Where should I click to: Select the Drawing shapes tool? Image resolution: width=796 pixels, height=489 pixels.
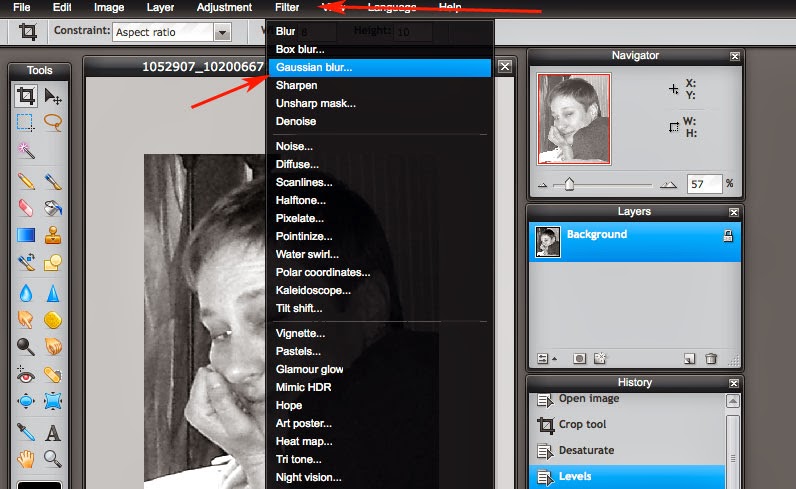pyautogui.click(x=53, y=262)
